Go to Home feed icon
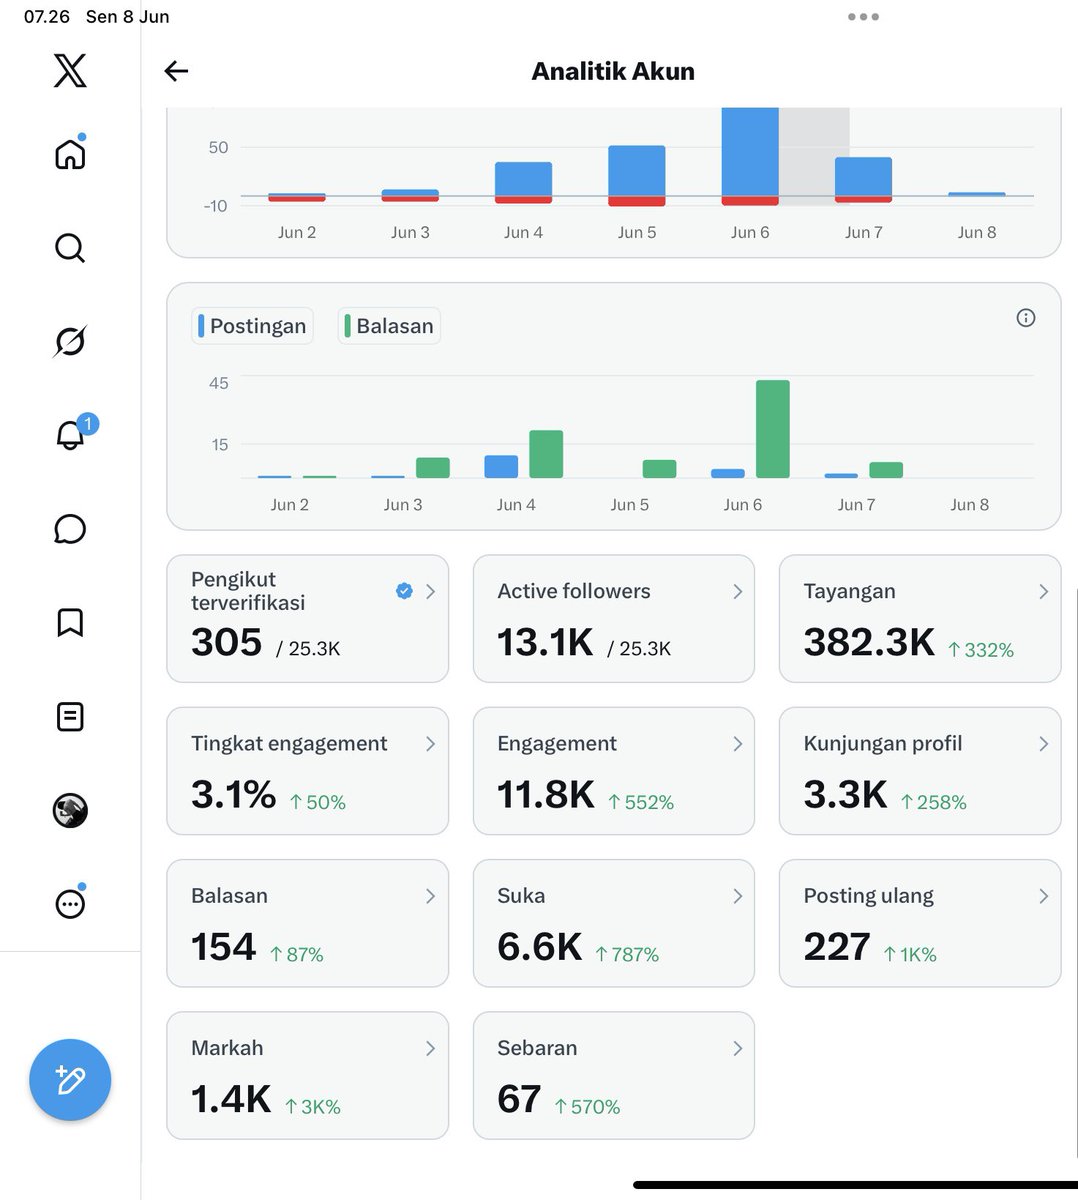Image resolution: width=1078 pixels, height=1200 pixels. click(x=70, y=153)
